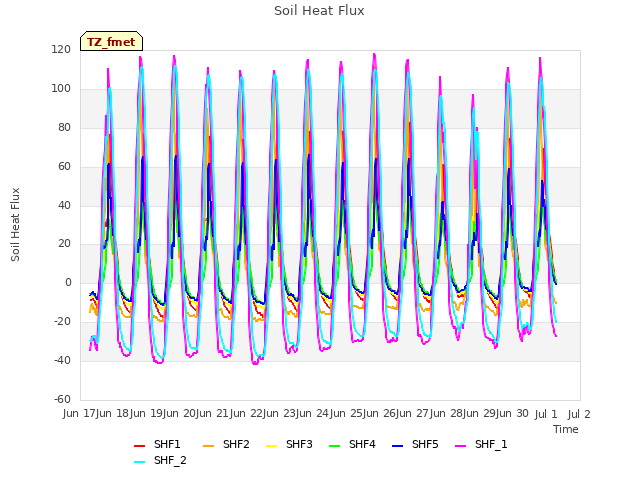640x480 pixels.
Task: Click the blue SHF5 legend swatch
Action: (x=397, y=446)
